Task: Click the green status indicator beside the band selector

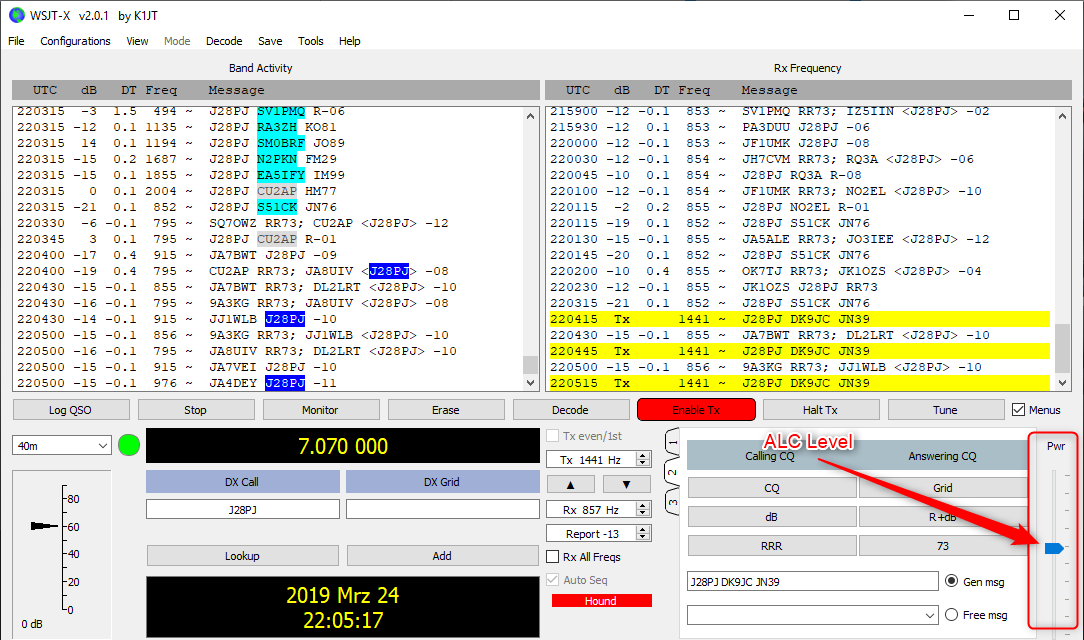Action: [129, 446]
